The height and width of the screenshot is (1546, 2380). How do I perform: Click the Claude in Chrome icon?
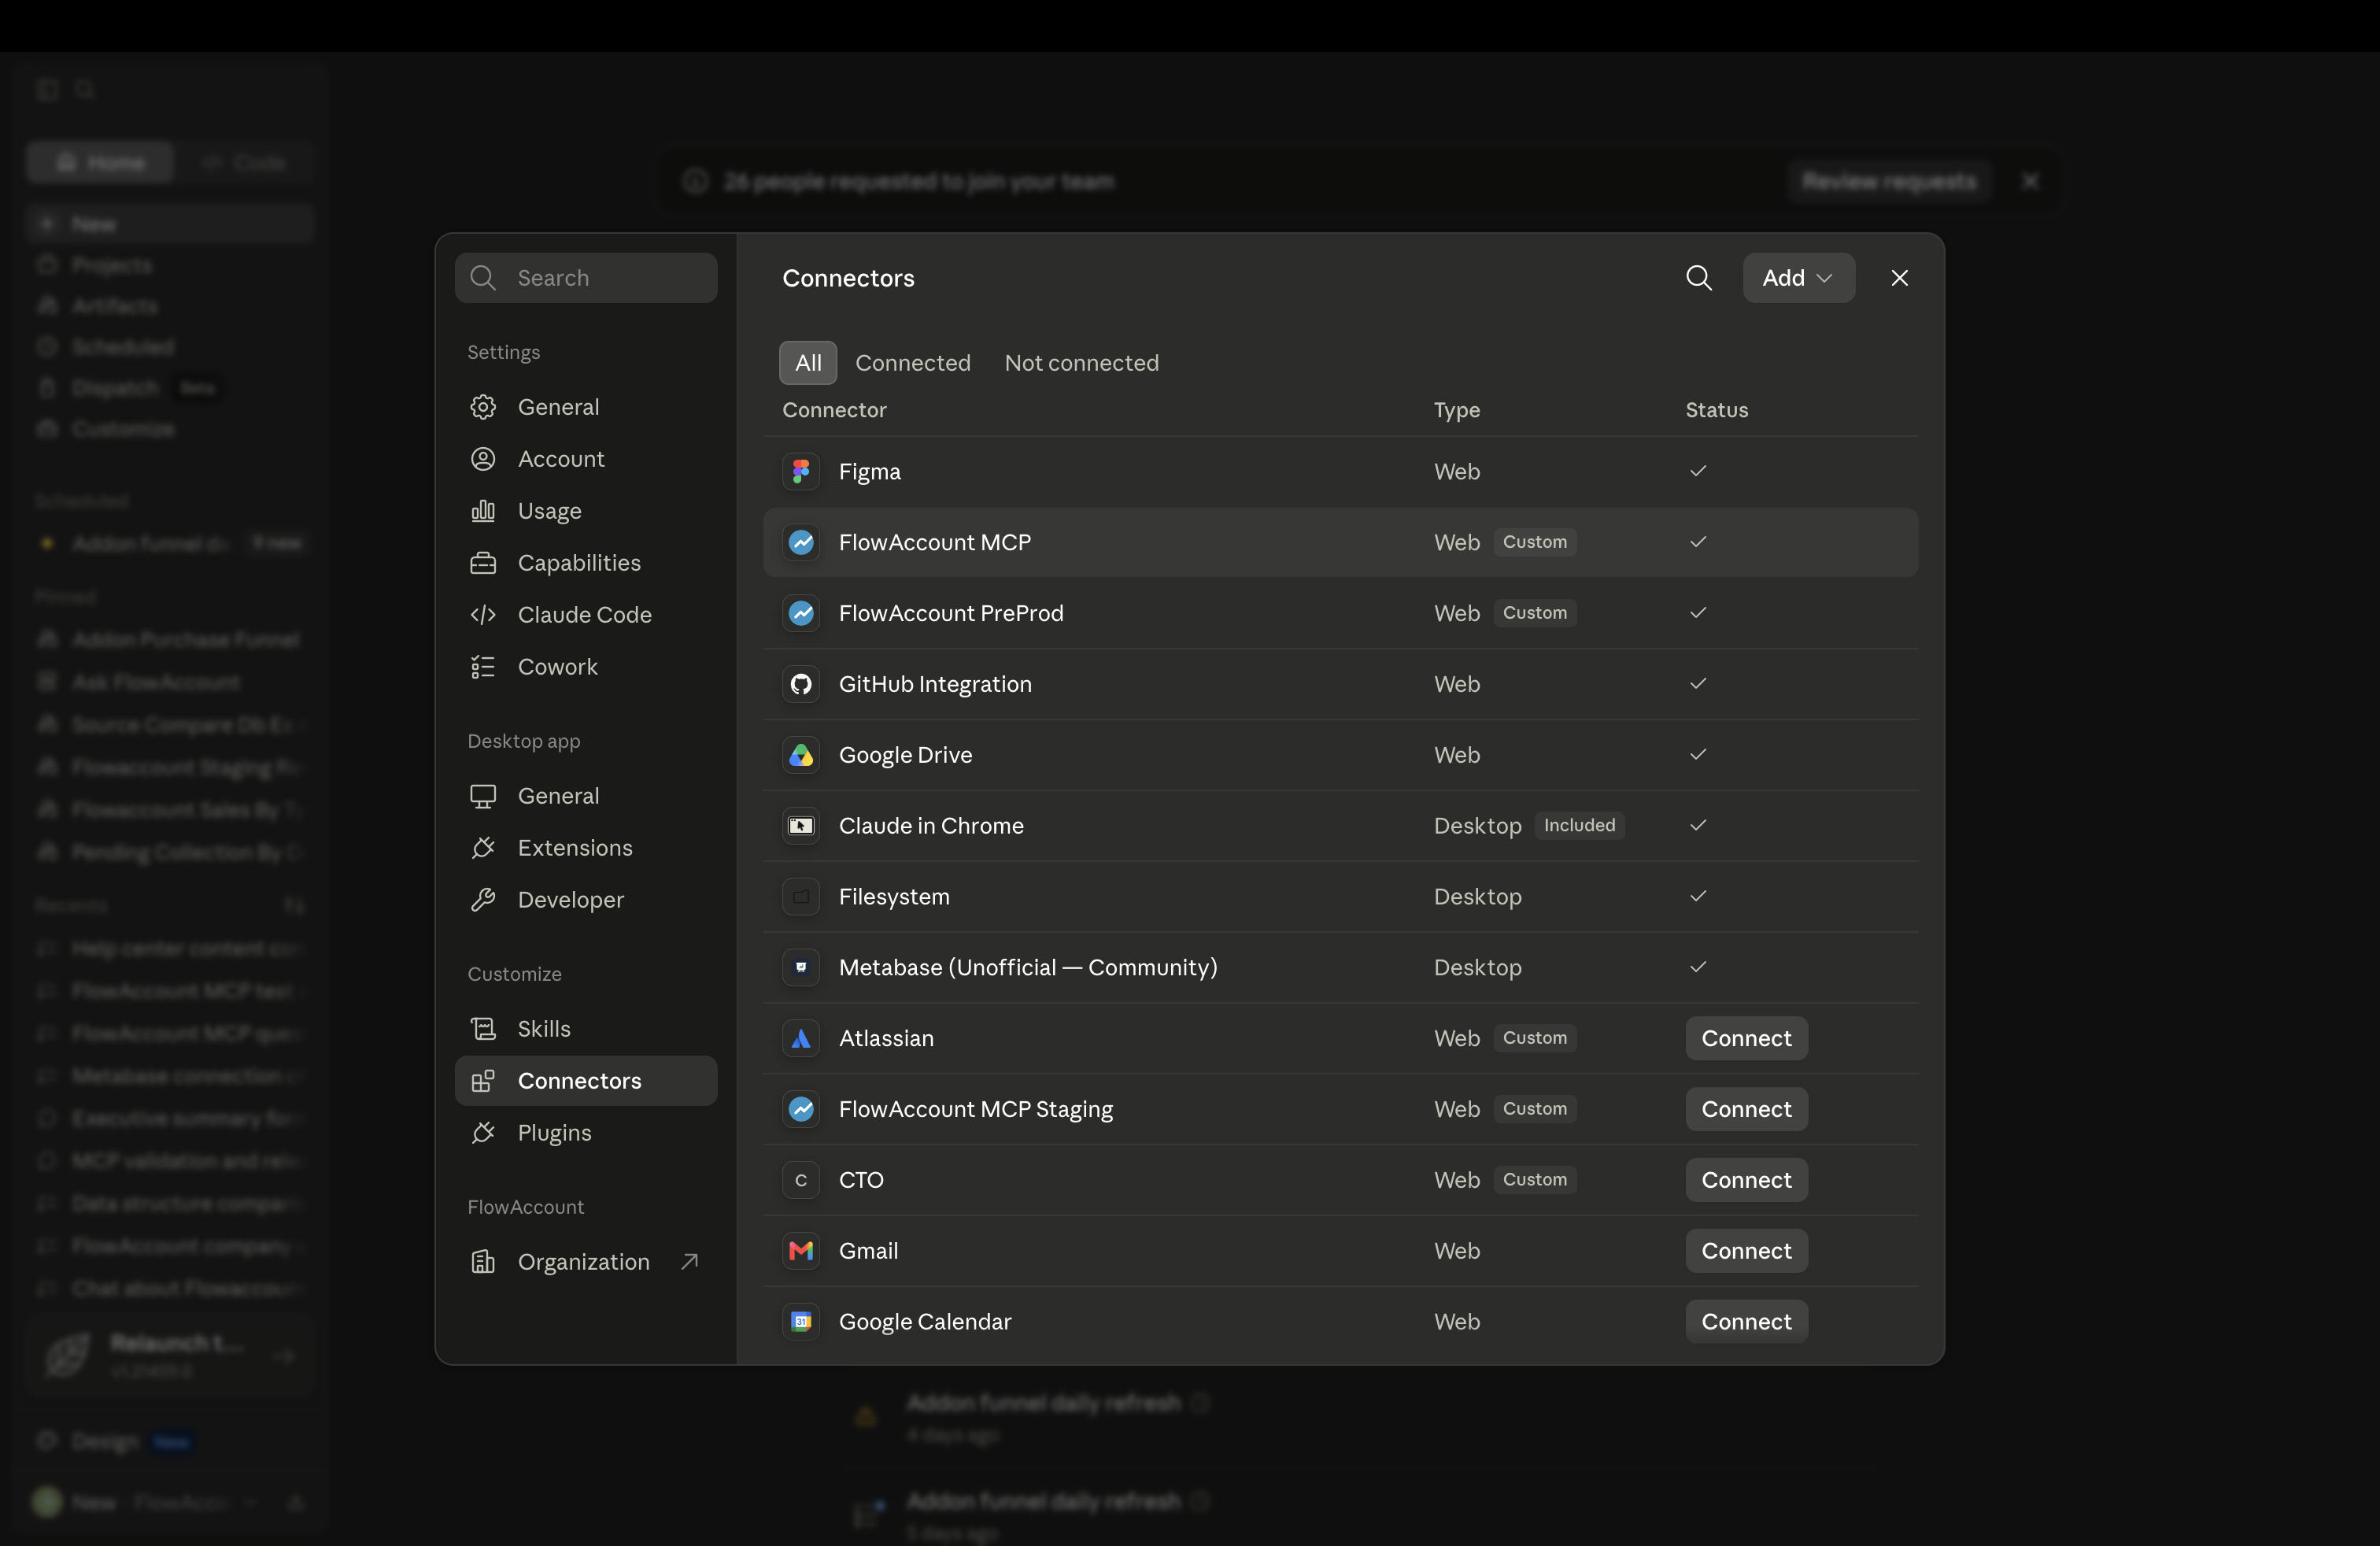pyautogui.click(x=801, y=826)
